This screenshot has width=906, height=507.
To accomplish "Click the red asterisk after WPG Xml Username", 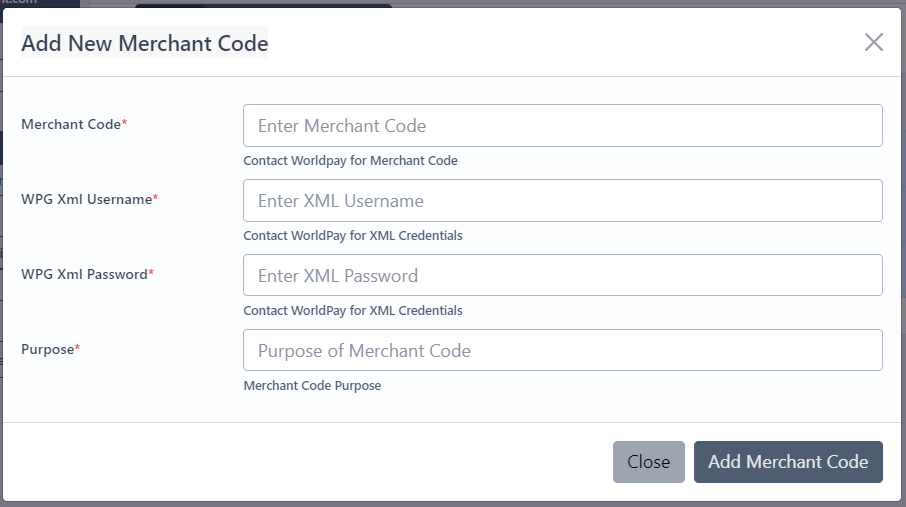I will pyautogui.click(x=155, y=198).
